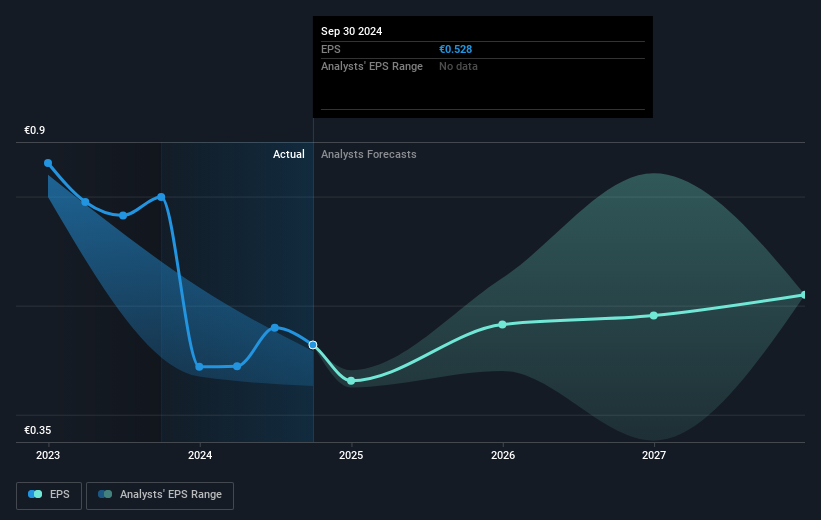
Task: Toggle the Analysts' EPS Range legend button
Action: 160,495
